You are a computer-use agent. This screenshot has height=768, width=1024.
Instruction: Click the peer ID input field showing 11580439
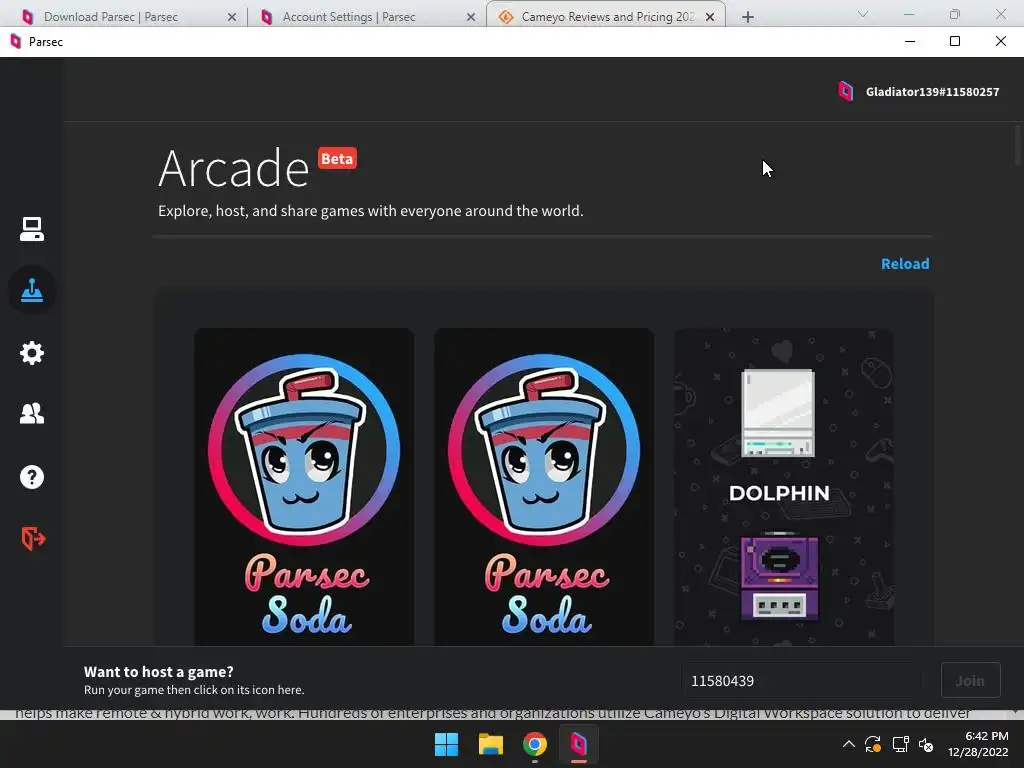point(802,680)
